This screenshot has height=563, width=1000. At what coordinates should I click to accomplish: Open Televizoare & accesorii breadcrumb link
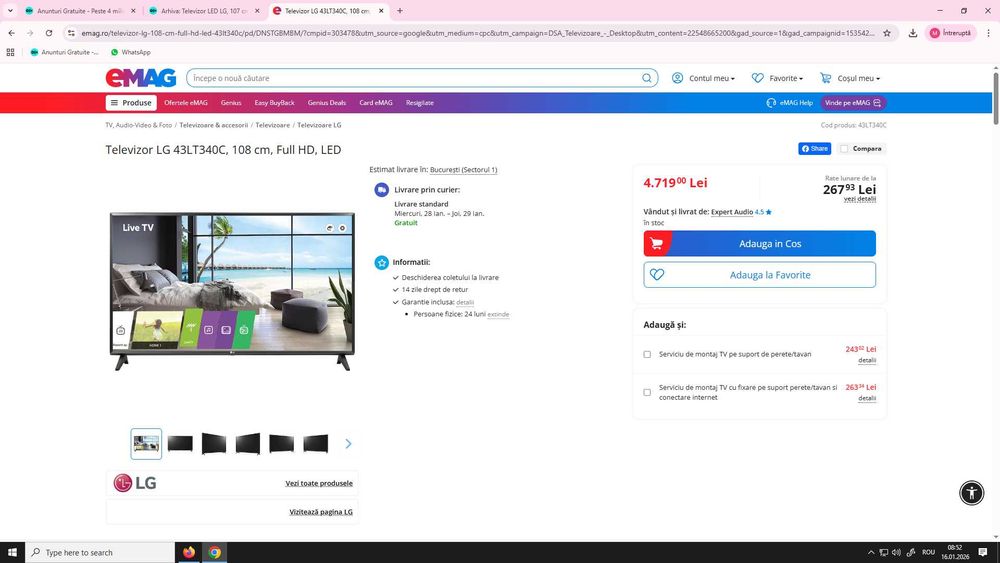click(x=214, y=125)
